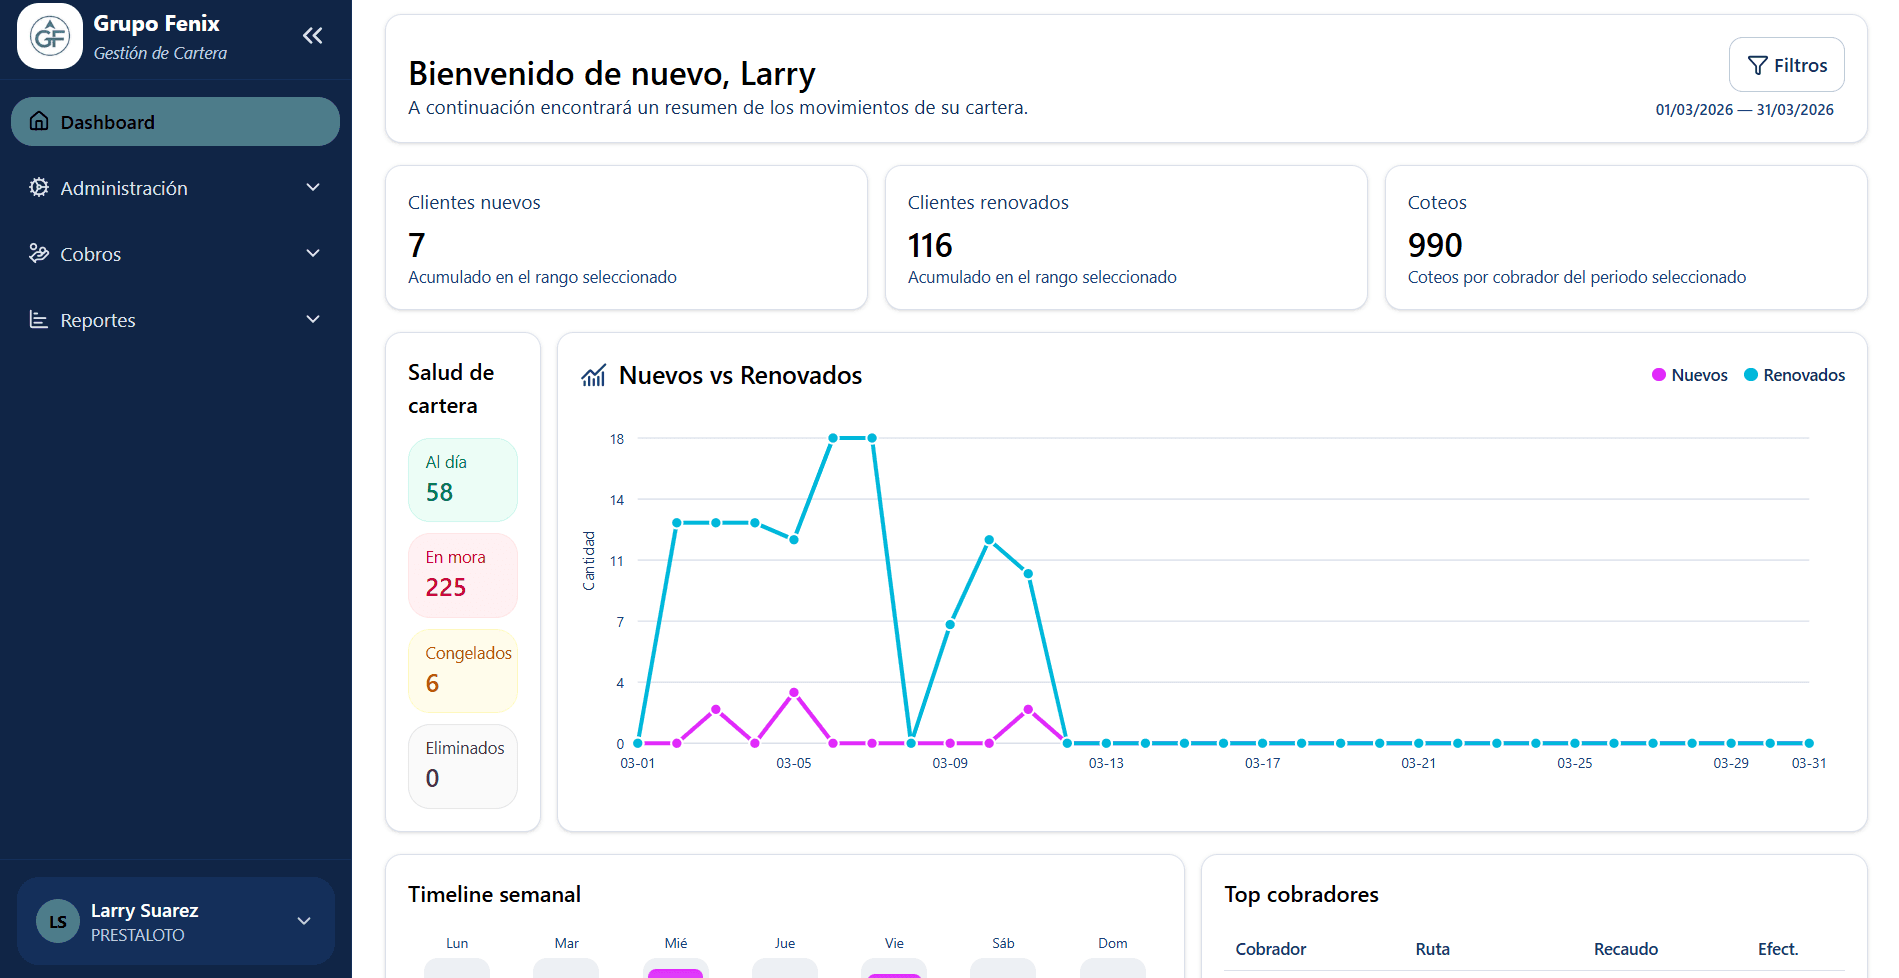Click the Administración gear icon
This screenshot has height=978, width=1899.
[x=39, y=188]
